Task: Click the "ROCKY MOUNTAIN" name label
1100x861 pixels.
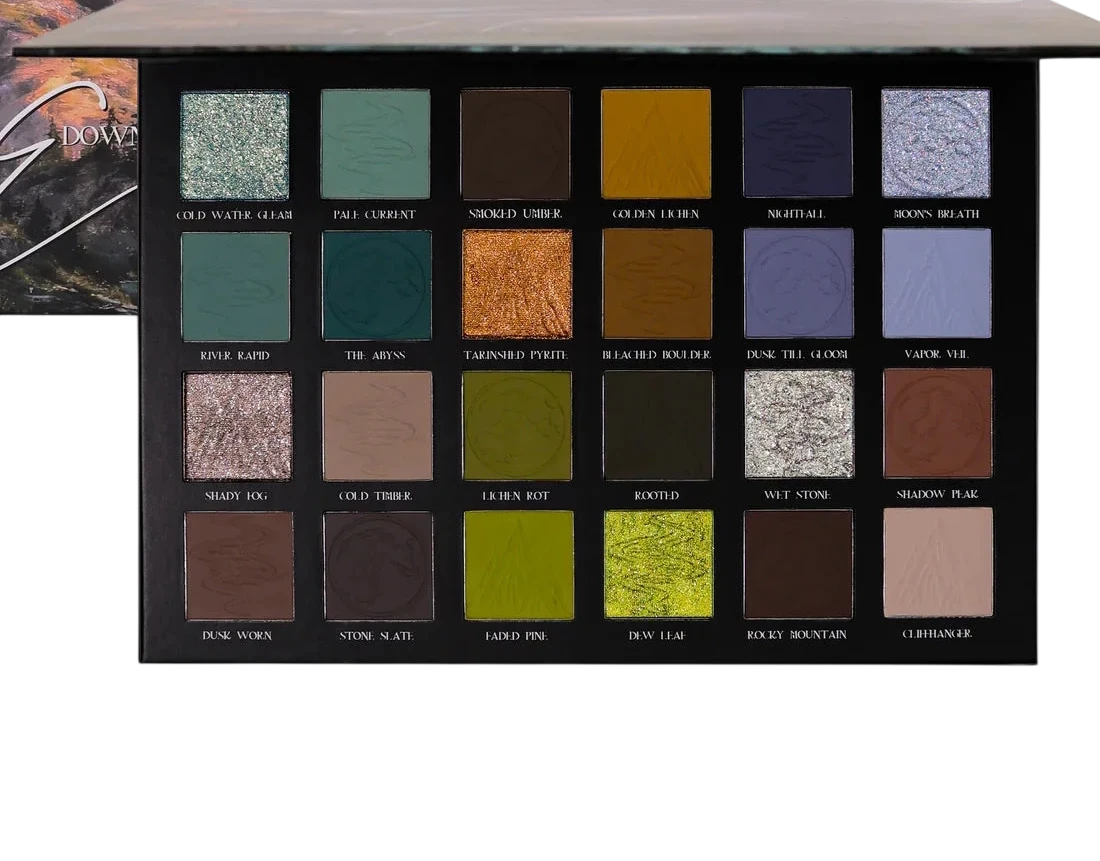Action: (797, 635)
